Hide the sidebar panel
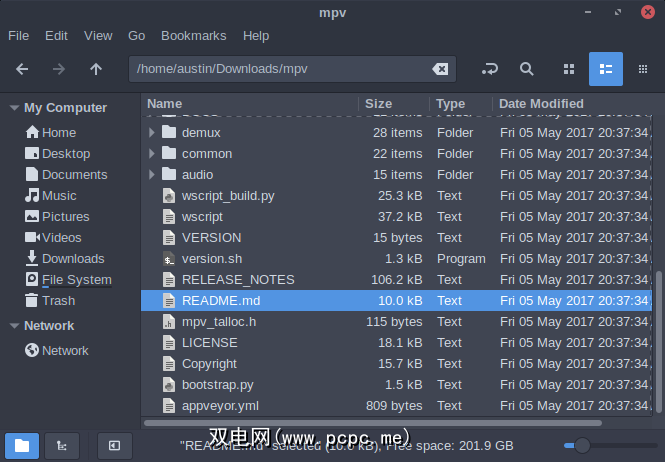This screenshot has width=665, height=462. pyautogui.click(x=115, y=446)
